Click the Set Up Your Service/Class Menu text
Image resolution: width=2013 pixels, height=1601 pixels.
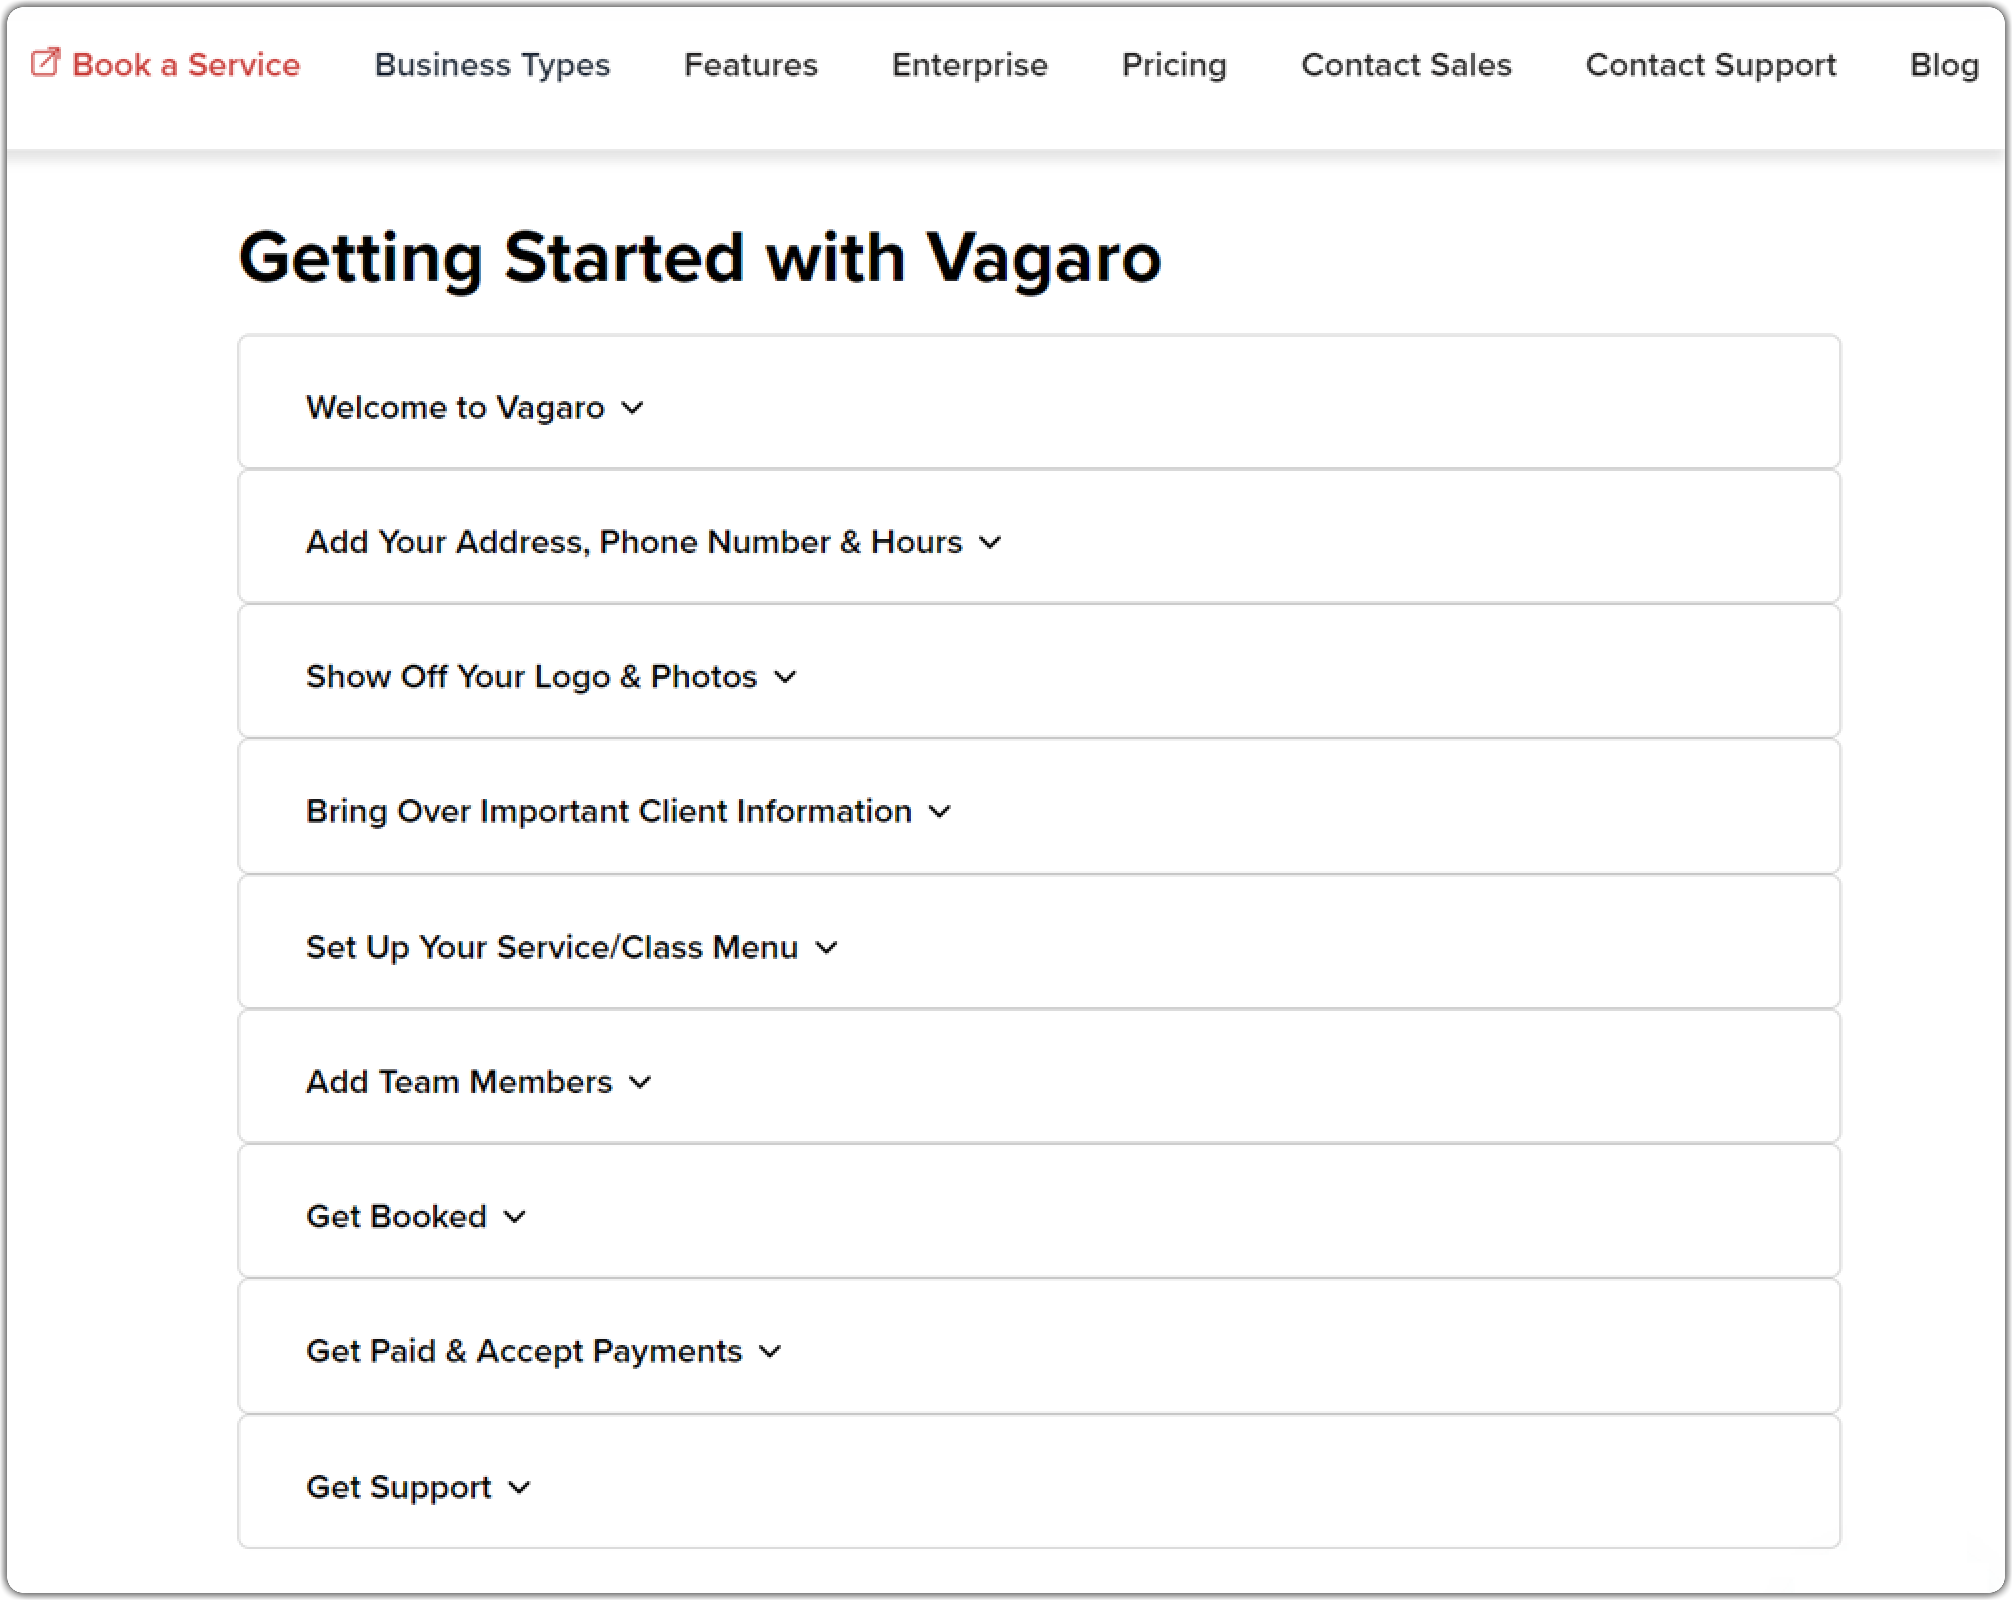(x=552, y=948)
